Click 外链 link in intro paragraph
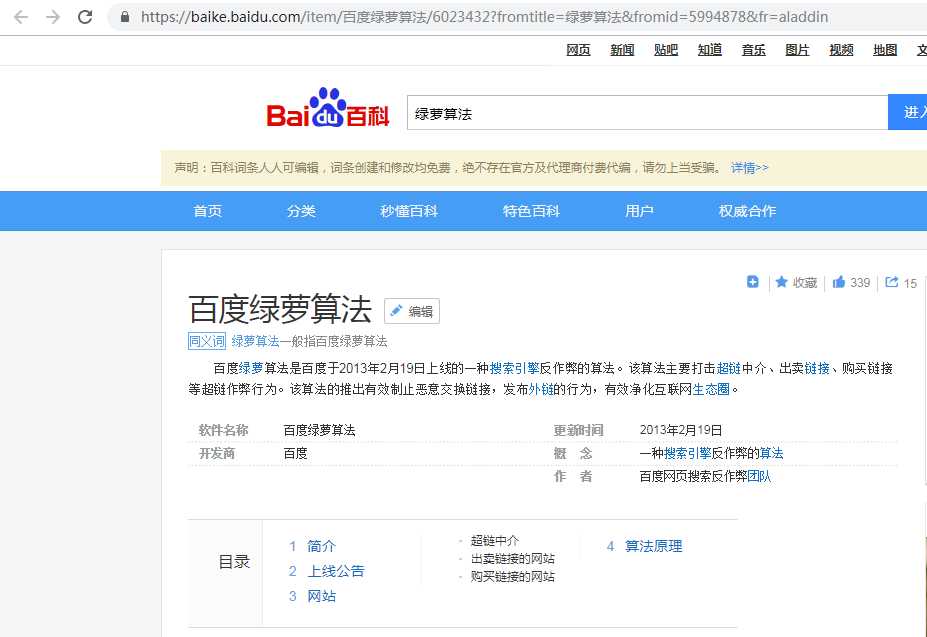927x637 pixels. click(x=540, y=389)
